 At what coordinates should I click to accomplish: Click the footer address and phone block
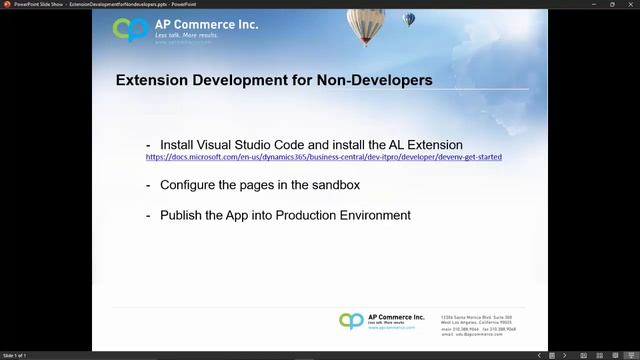(x=478, y=326)
